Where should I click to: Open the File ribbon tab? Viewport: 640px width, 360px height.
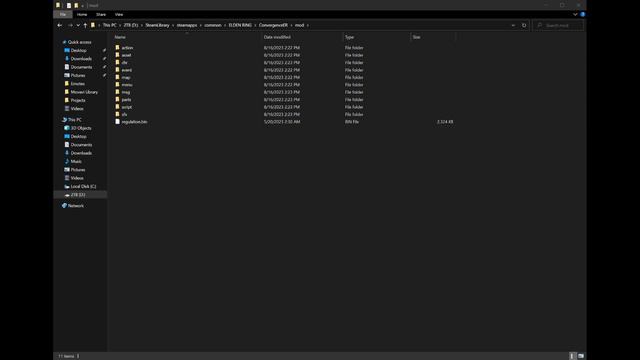63,14
